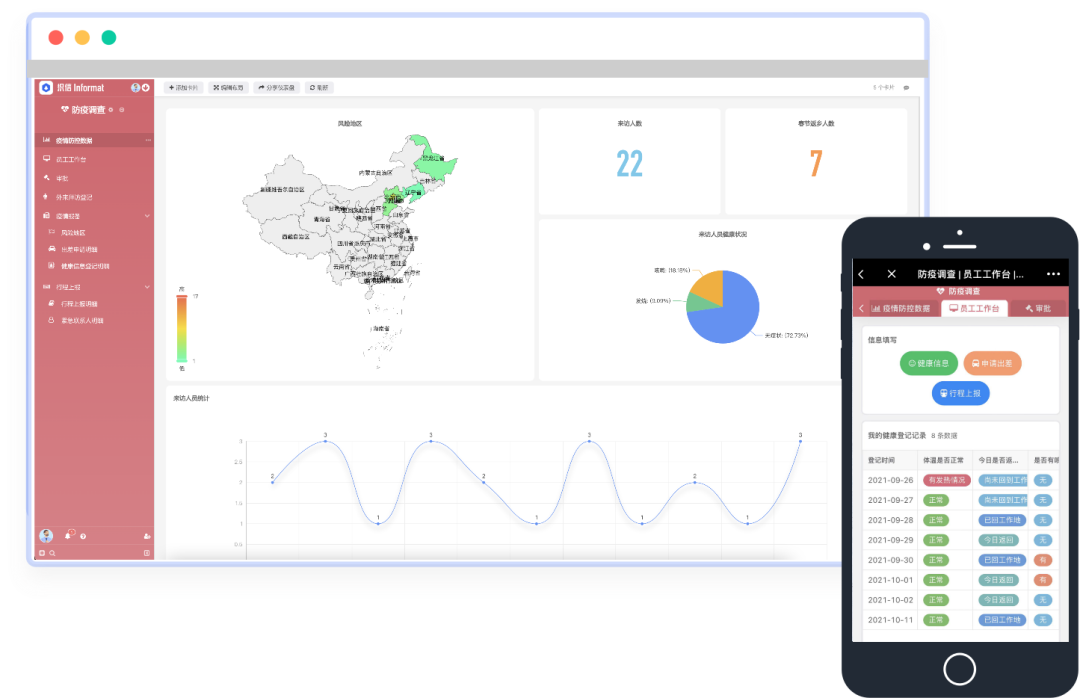Click the 添加卡片 toolbar button
Viewport: 1080px width, 698px height.
coord(183,88)
